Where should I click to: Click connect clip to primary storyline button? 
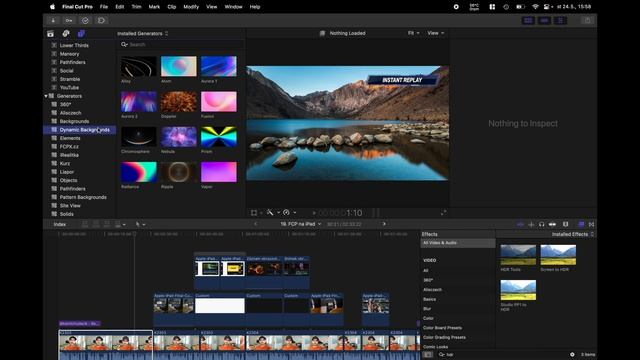tap(85, 224)
